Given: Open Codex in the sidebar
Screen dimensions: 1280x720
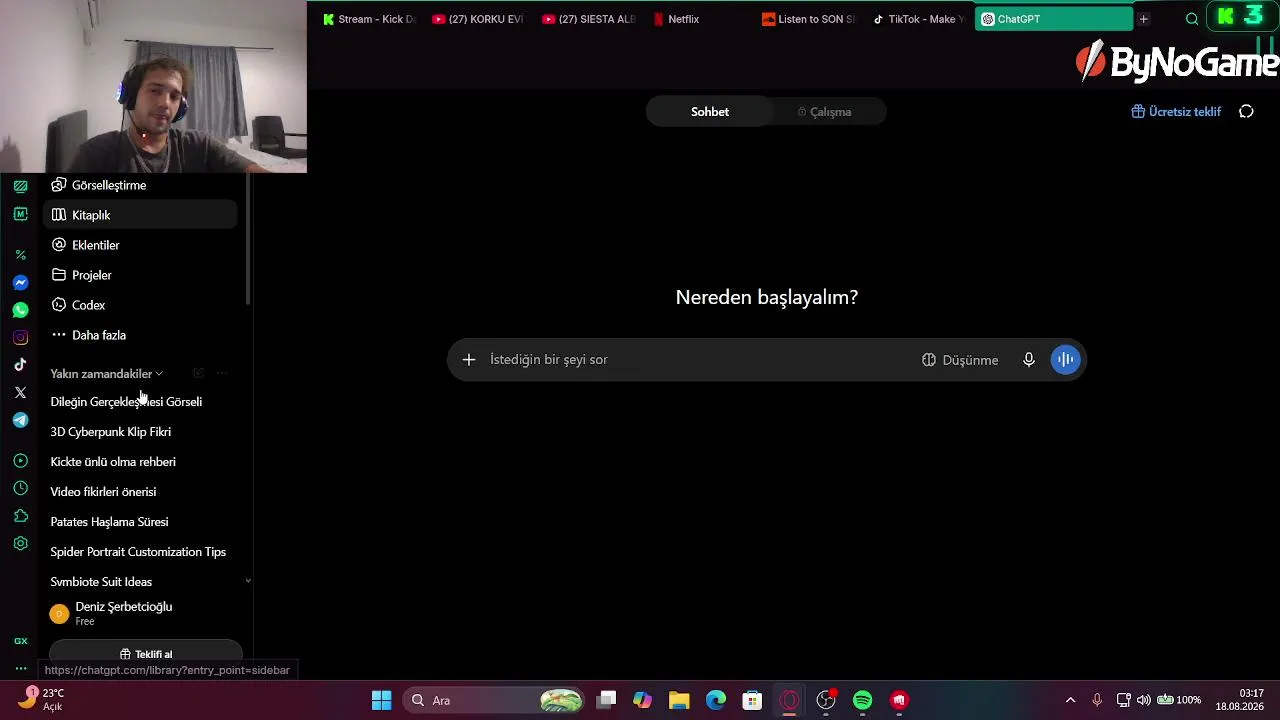Looking at the screenshot, I should pyautogui.click(x=140, y=305).
